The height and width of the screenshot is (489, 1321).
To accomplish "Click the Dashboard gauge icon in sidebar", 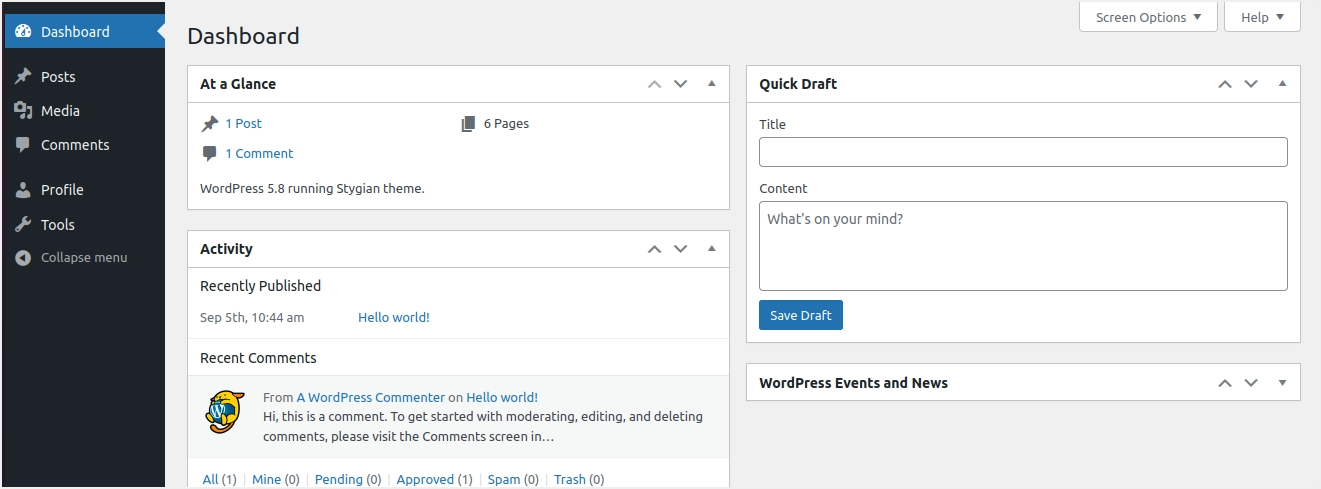I will (x=23, y=32).
